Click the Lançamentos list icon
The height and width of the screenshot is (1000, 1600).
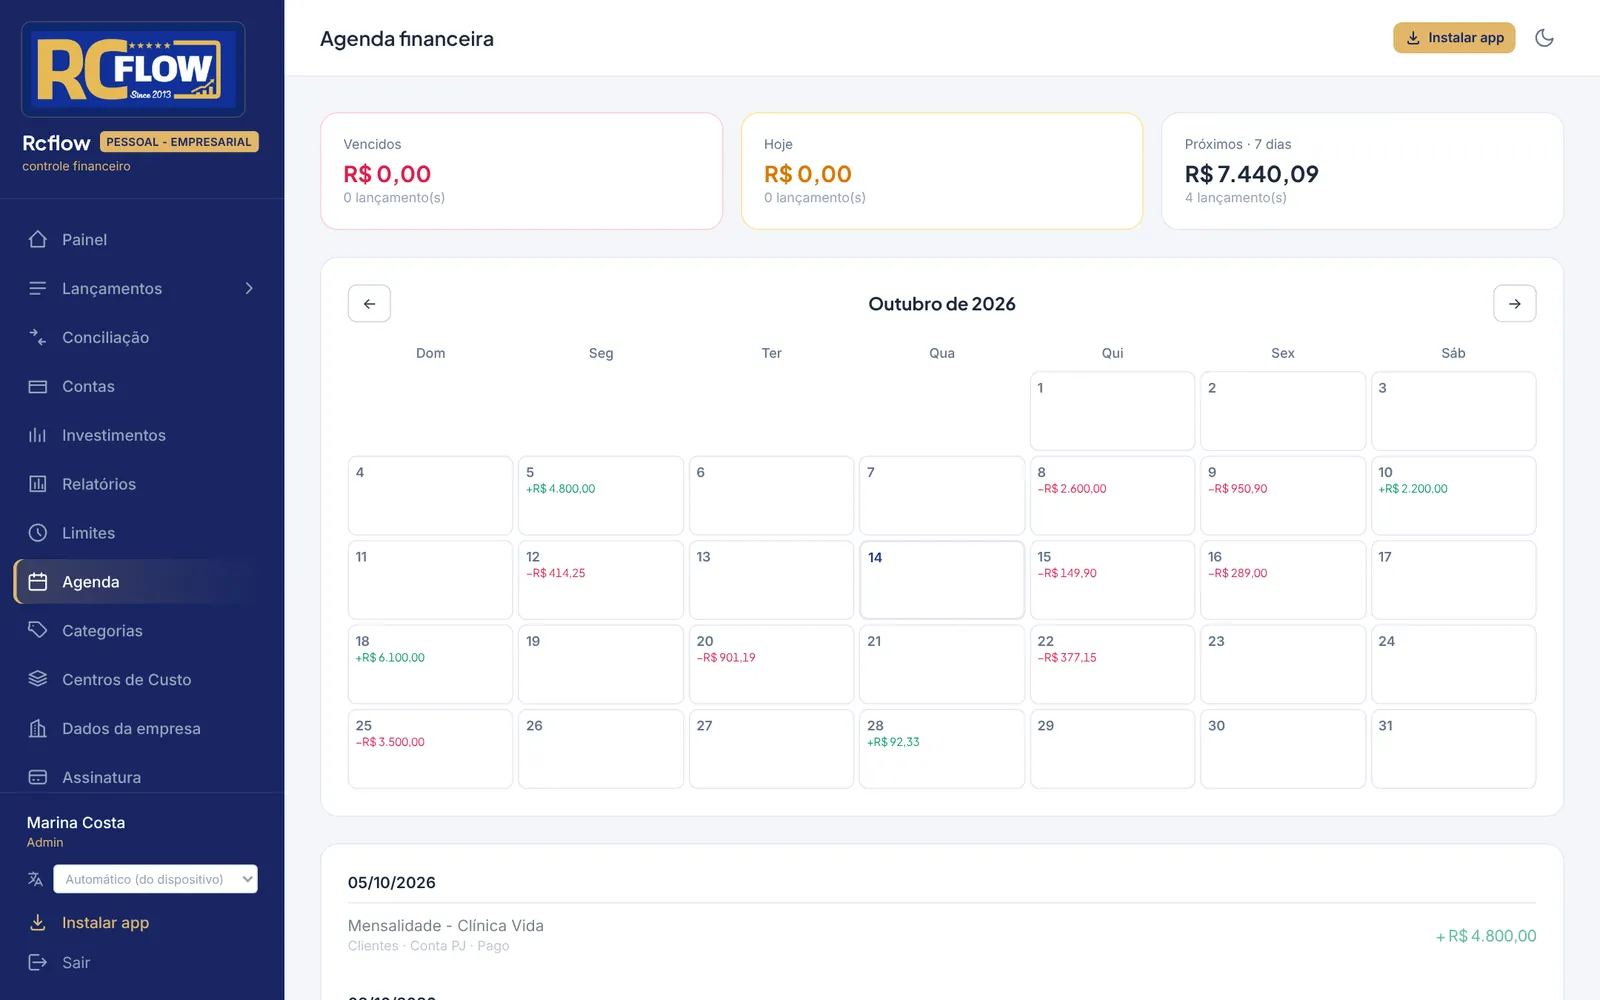point(38,288)
